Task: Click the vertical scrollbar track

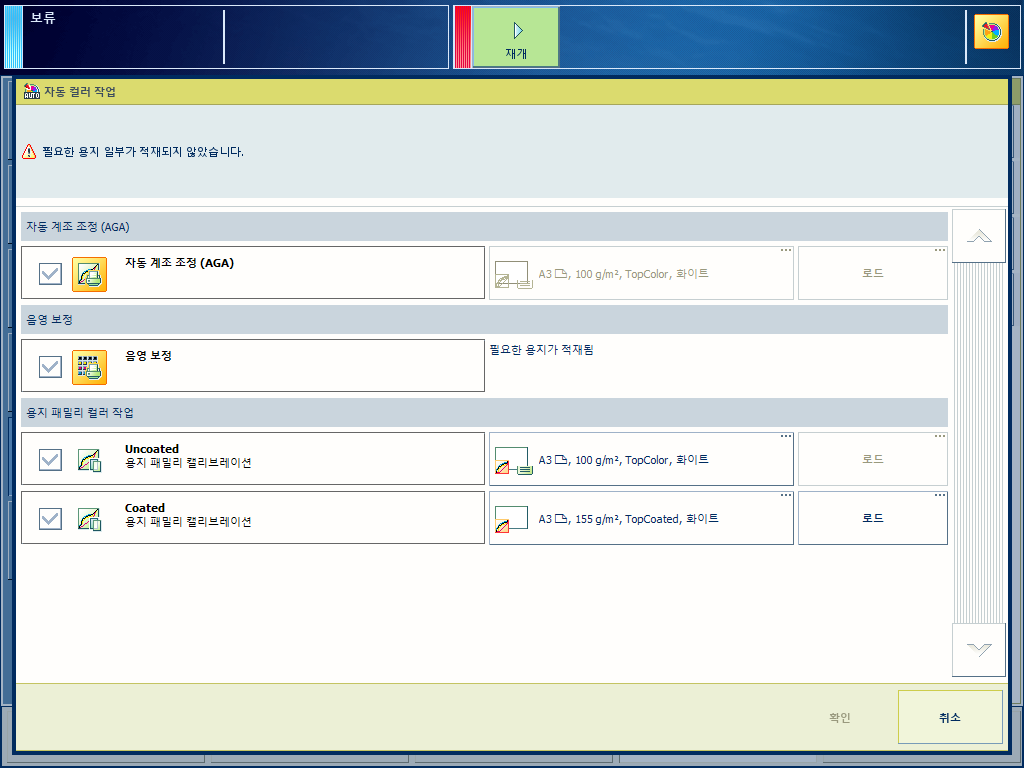Action: 978,443
